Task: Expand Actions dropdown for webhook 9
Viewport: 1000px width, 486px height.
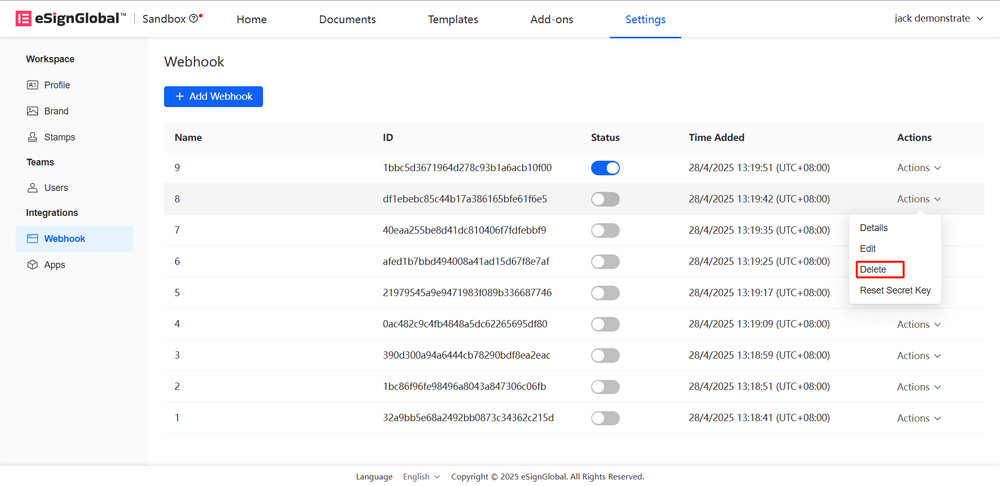Action: click(918, 168)
